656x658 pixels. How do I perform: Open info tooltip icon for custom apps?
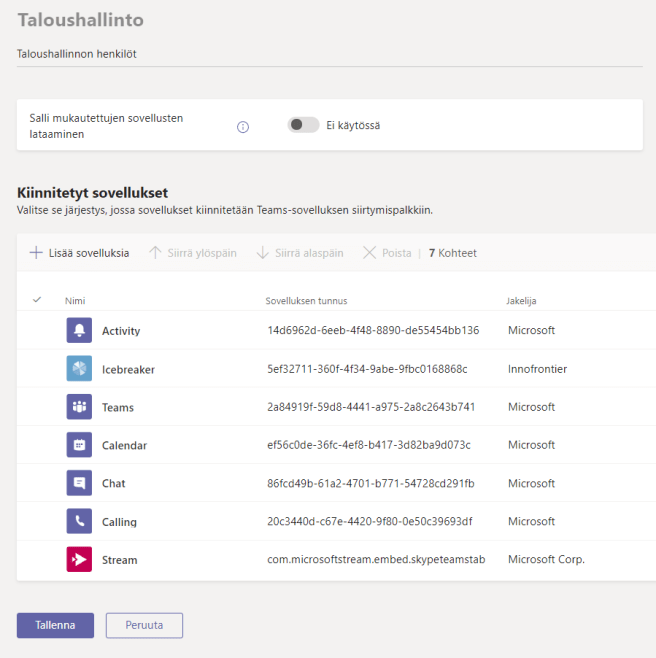point(242,126)
